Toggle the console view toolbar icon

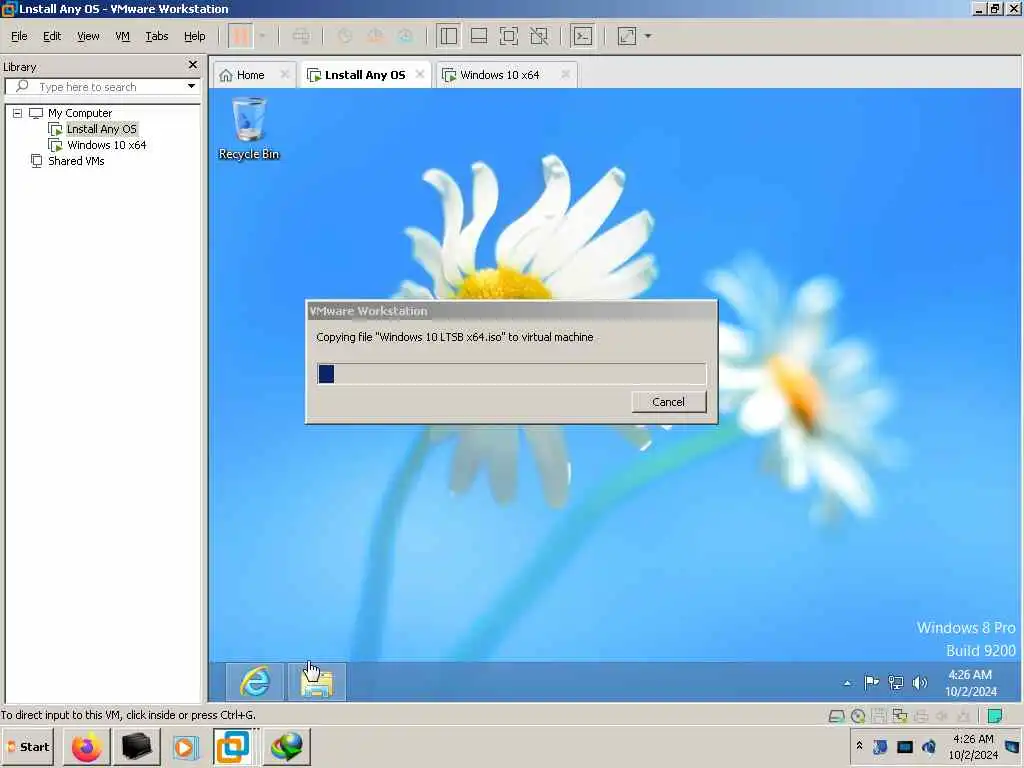coord(582,36)
